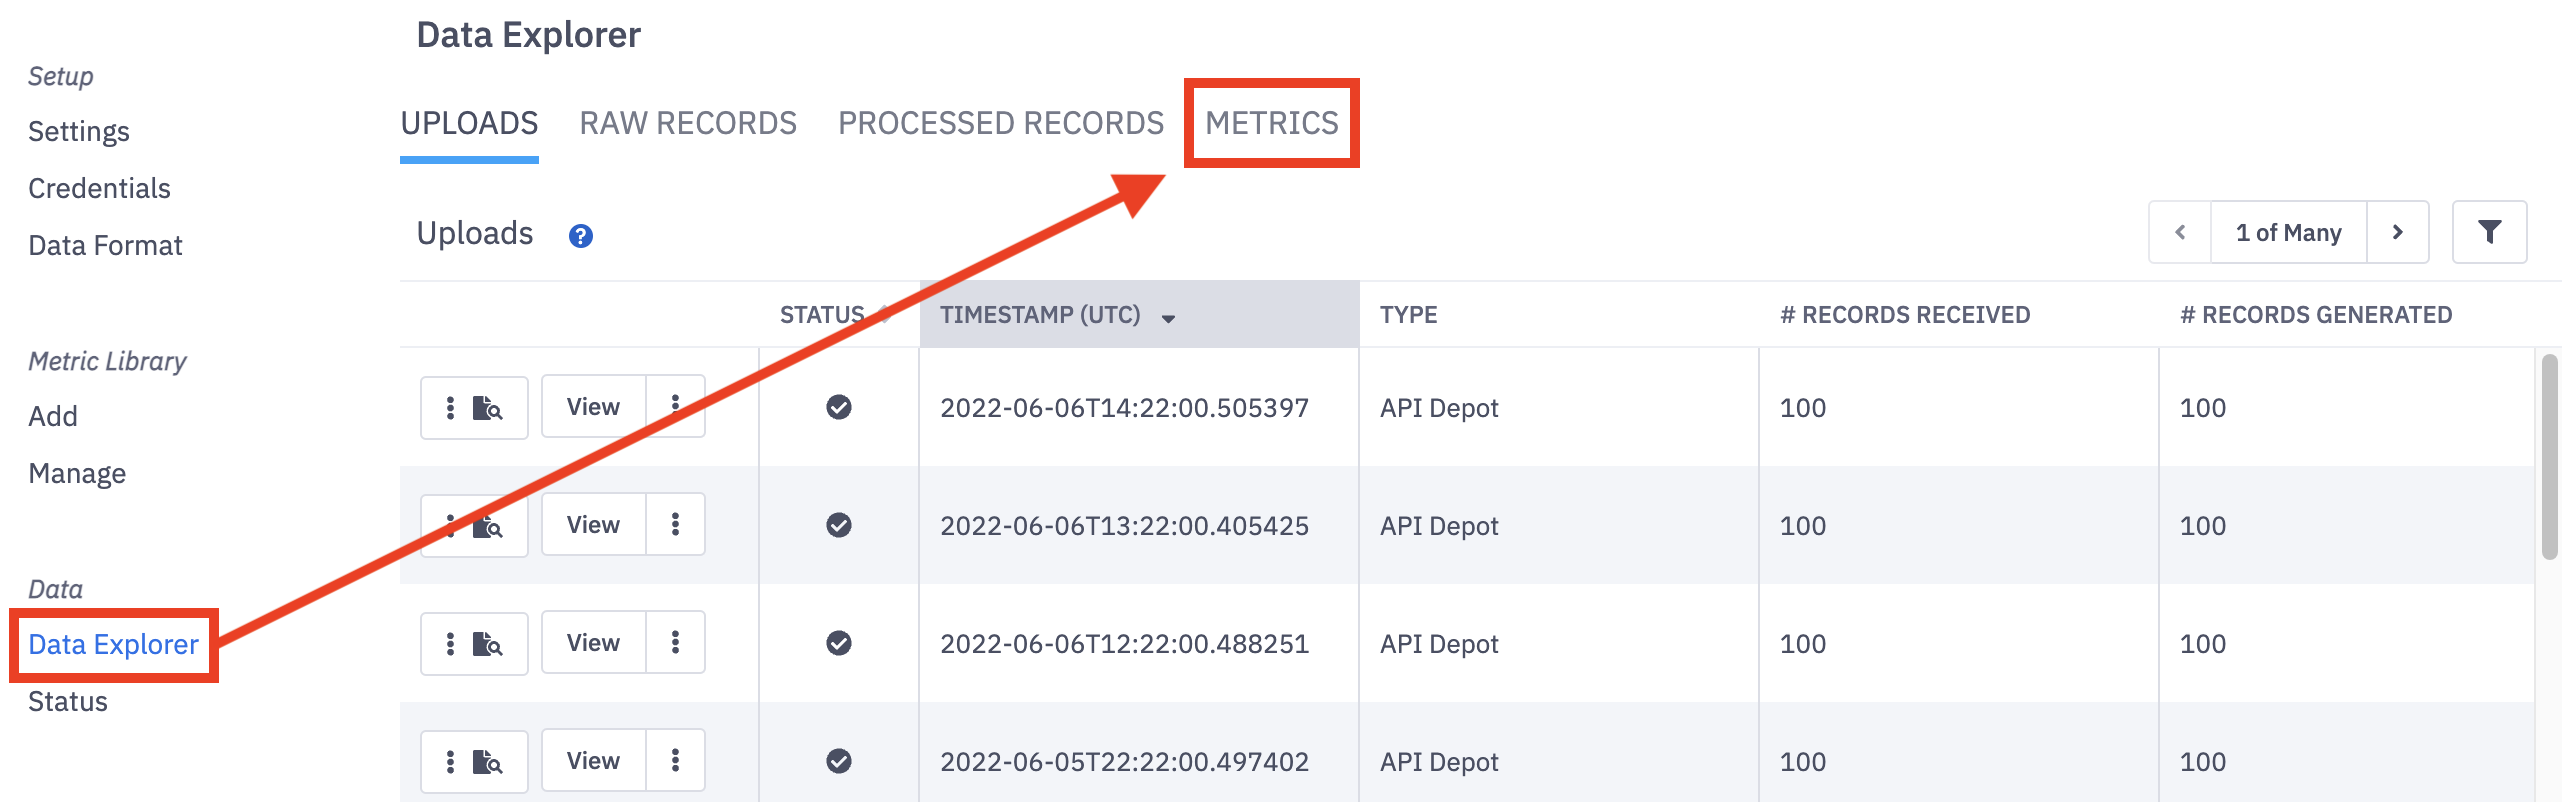Click file search icon for 14:22:00 upload
Screen dimensions: 2562x802
(x=487, y=408)
